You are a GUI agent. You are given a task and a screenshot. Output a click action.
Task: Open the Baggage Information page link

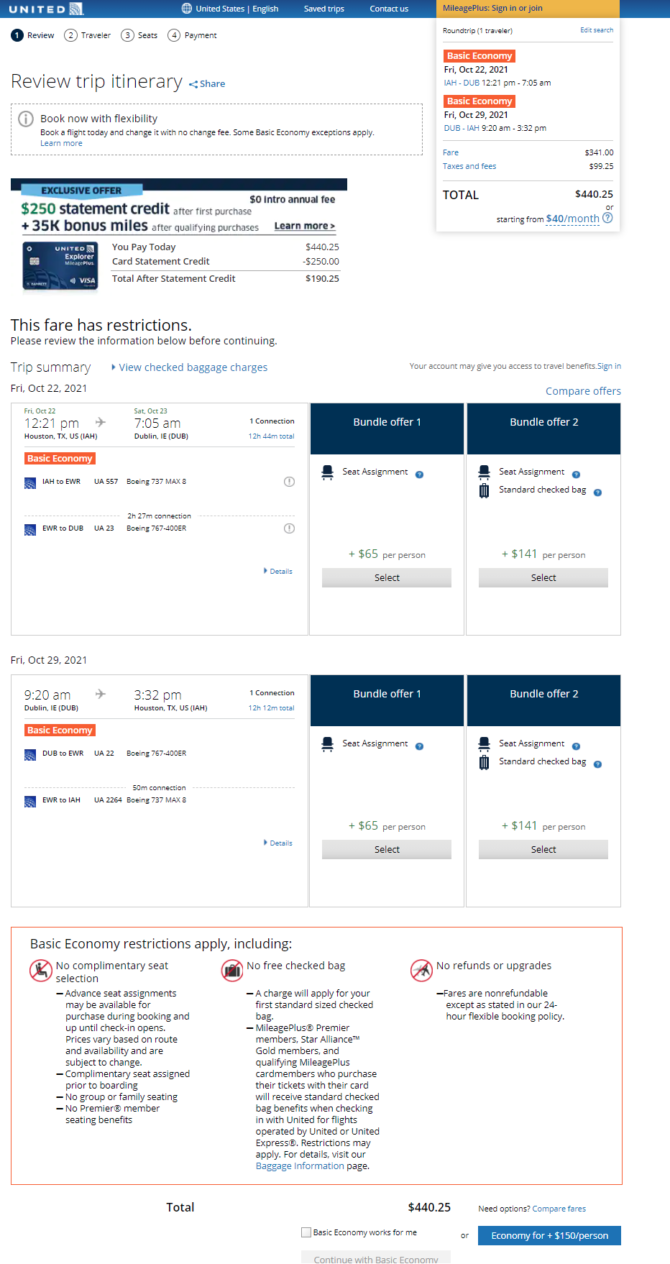click(300, 1166)
